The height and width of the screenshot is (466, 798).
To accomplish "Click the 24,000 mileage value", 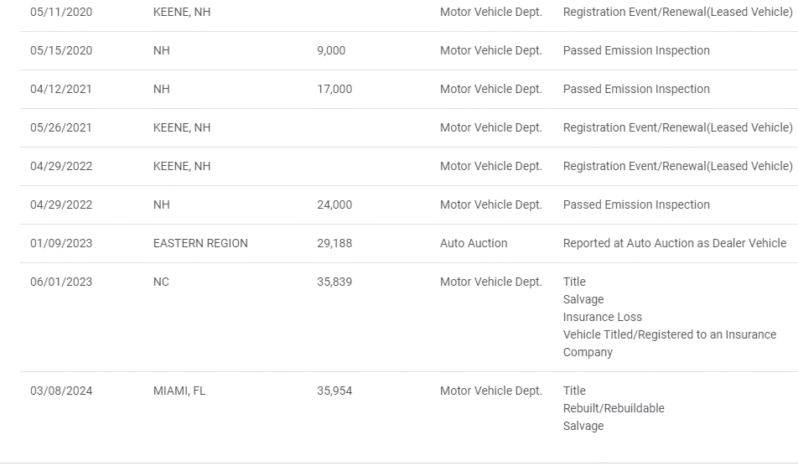I will [x=334, y=205].
